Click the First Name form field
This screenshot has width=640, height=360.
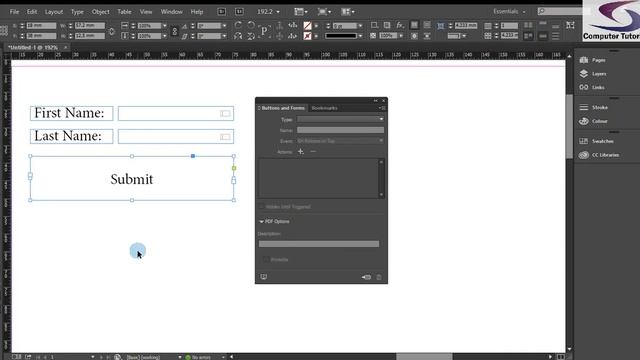coord(176,113)
